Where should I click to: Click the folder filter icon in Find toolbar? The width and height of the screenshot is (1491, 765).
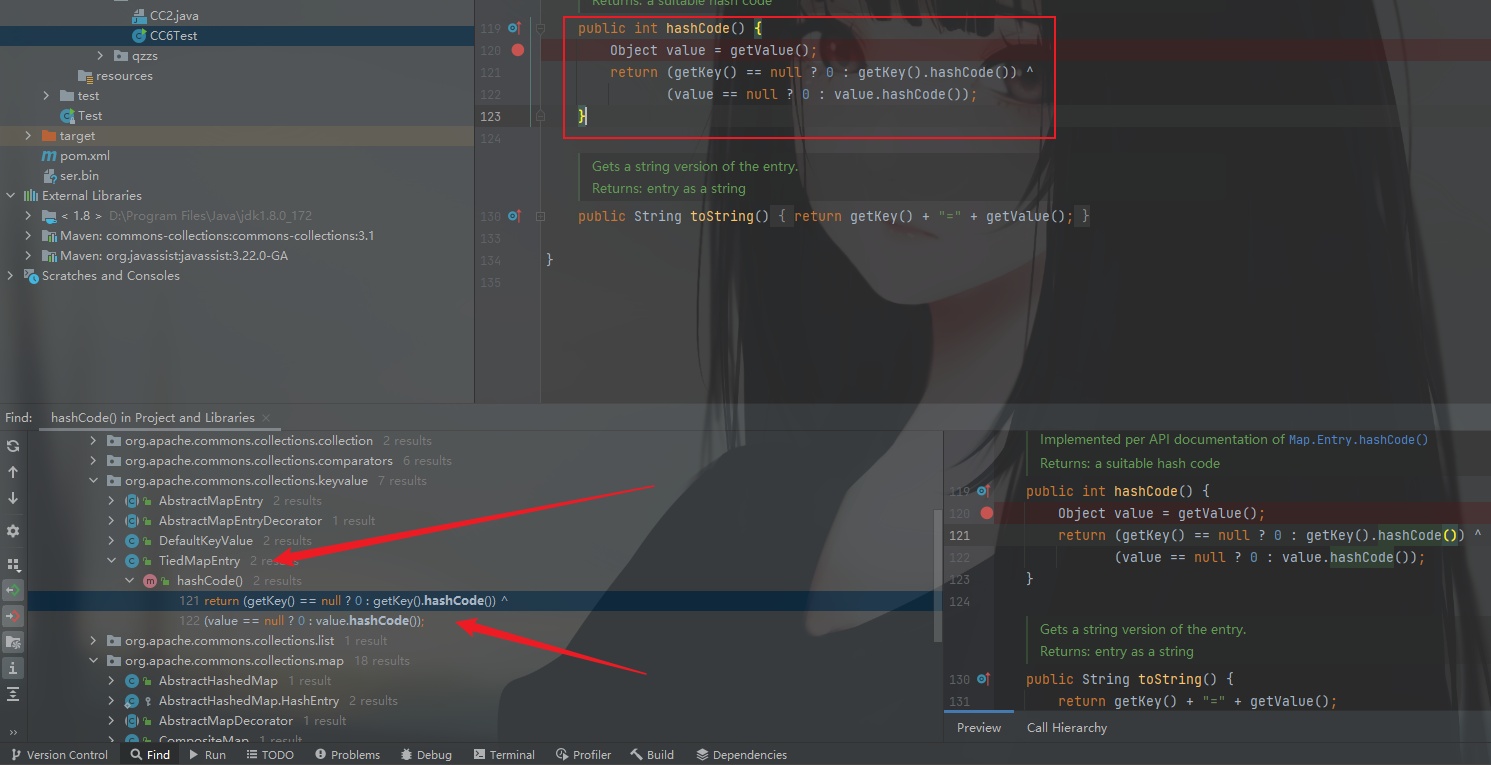click(x=13, y=641)
